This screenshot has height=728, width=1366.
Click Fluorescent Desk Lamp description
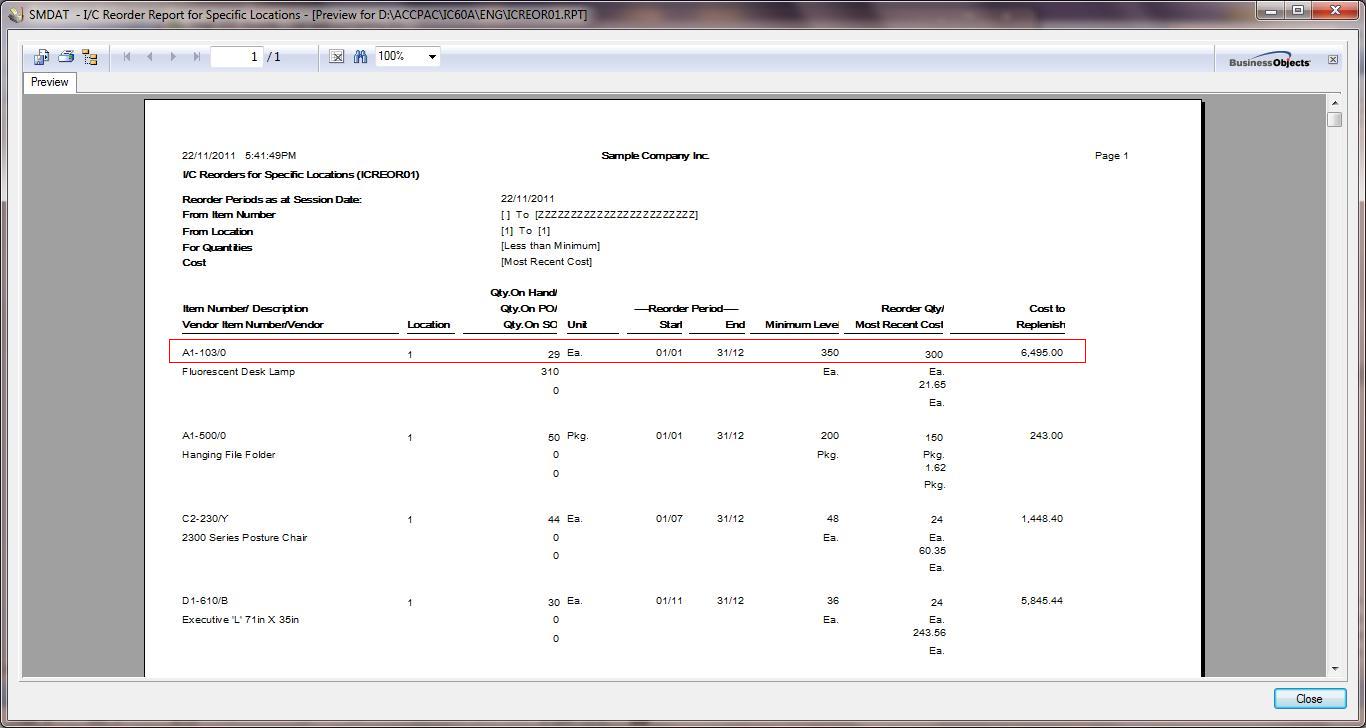click(238, 372)
